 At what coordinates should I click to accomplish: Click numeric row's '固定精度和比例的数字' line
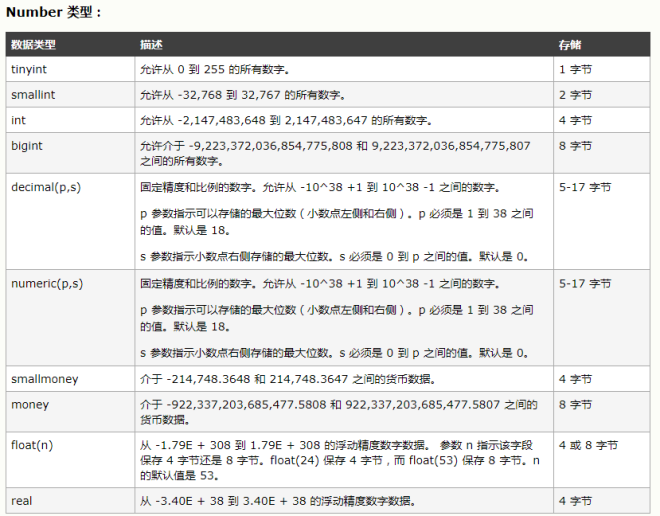tap(320, 284)
